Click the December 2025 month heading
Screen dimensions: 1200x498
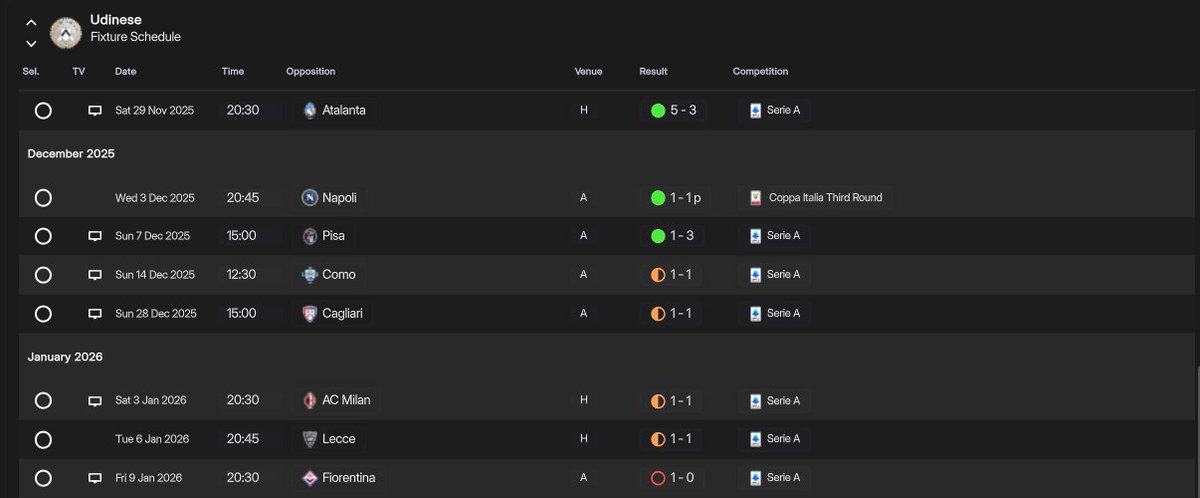click(x=71, y=154)
